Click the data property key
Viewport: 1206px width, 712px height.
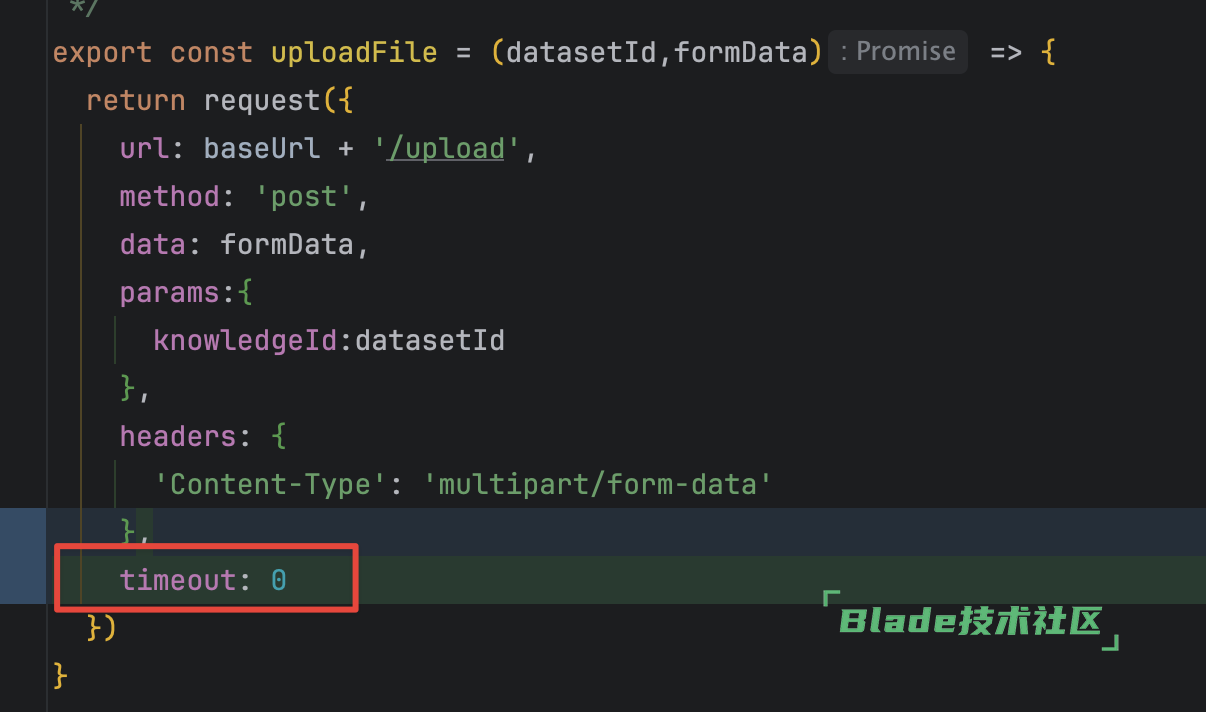tap(153, 245)
